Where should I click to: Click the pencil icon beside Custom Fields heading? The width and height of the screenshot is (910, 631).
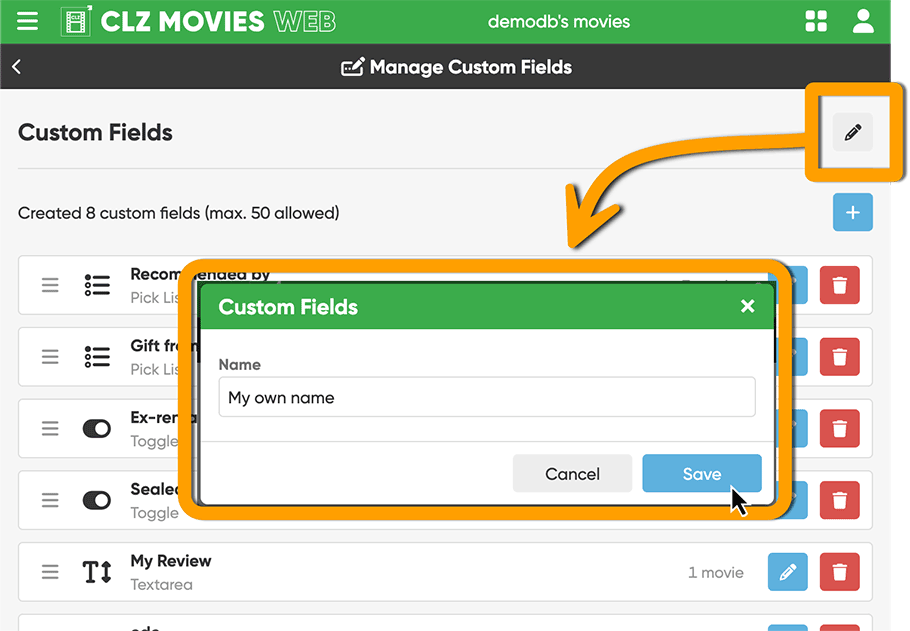(852, 132)
